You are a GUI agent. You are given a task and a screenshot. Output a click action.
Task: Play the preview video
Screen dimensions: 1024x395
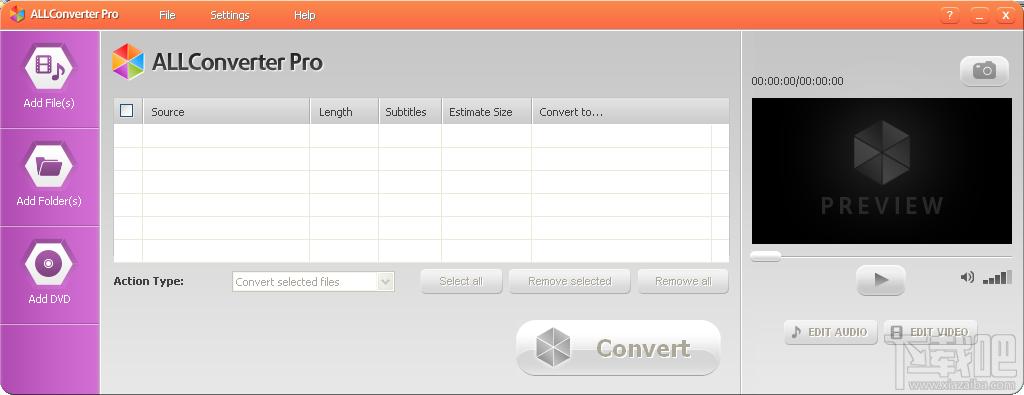click(880, 280)
